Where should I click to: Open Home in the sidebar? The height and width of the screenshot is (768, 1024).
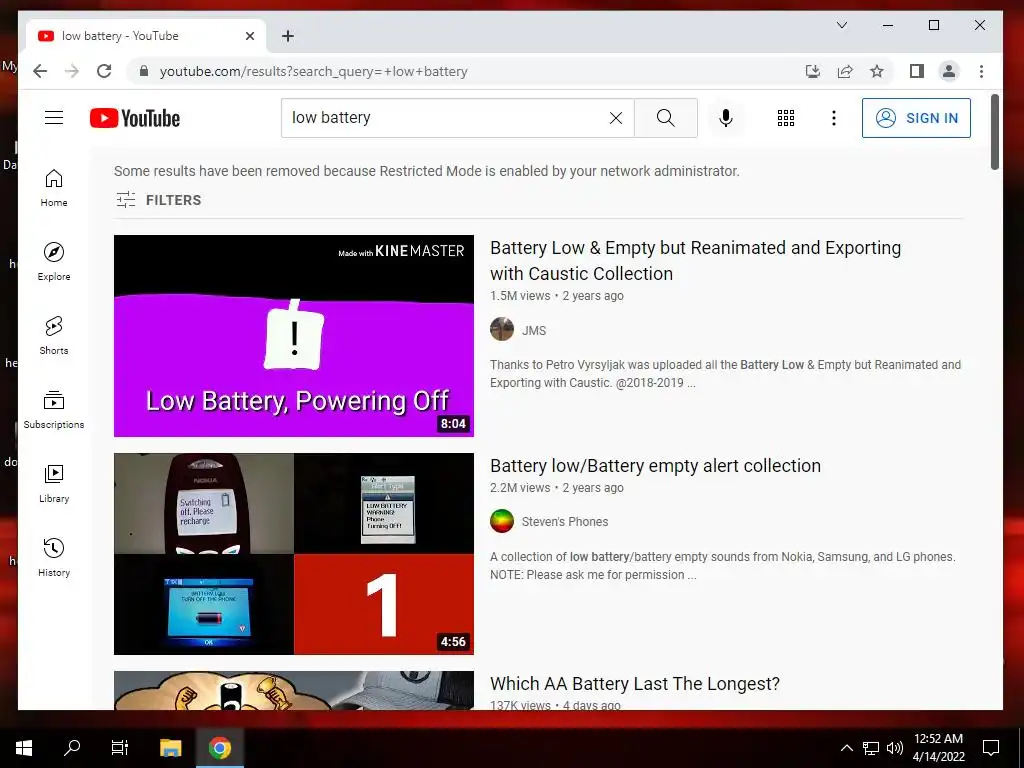[54, 188]
